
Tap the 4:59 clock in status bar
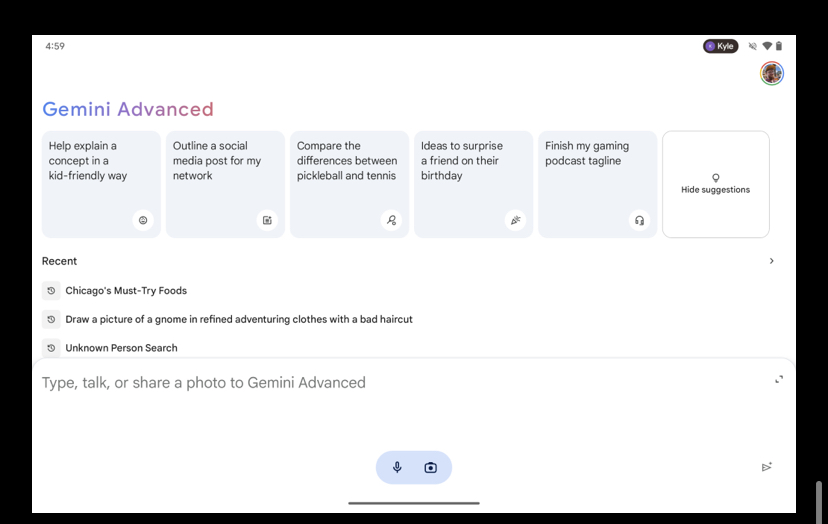(55, 46)
